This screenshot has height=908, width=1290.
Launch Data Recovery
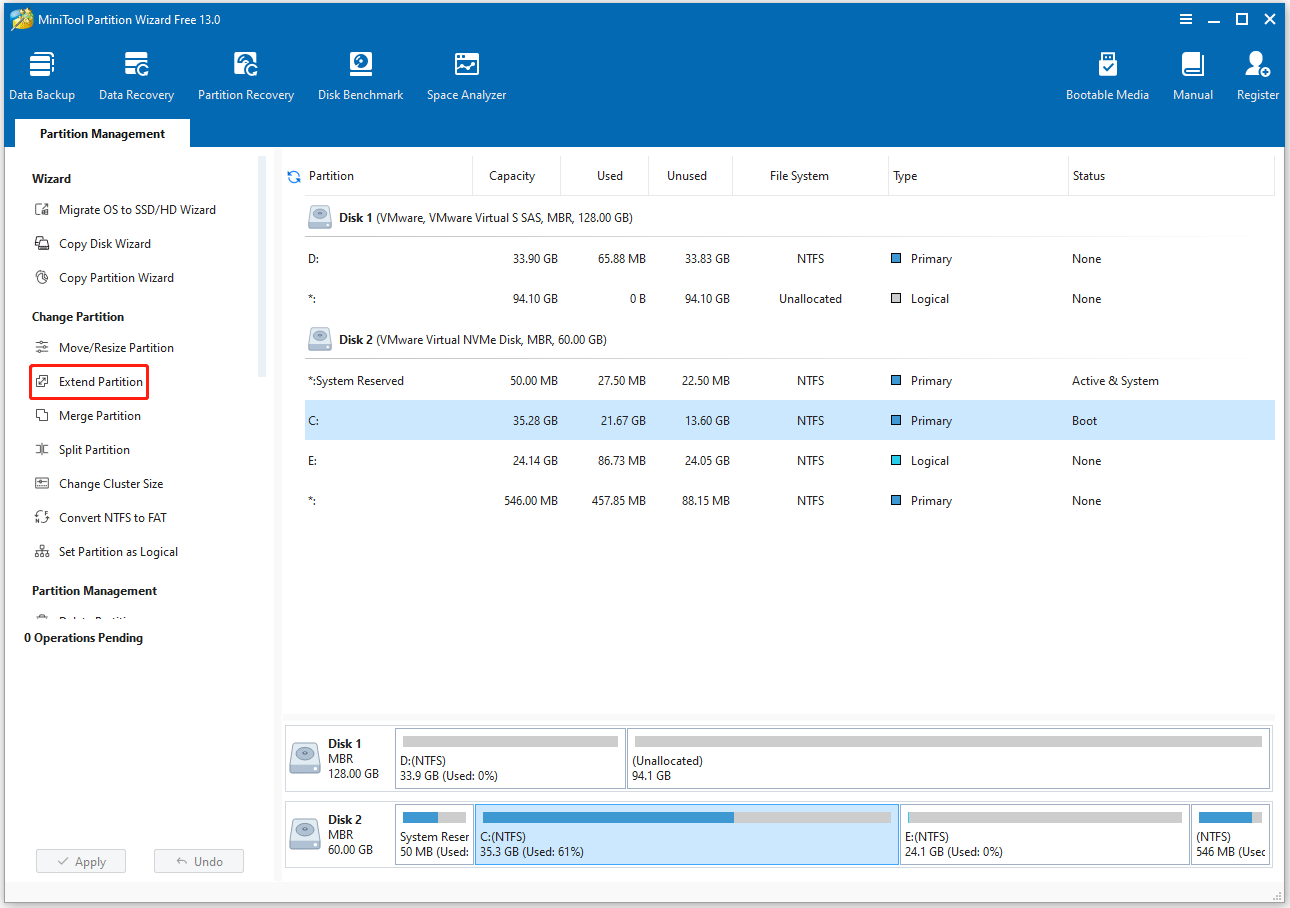pyautogui.click(x=136, y=75)
